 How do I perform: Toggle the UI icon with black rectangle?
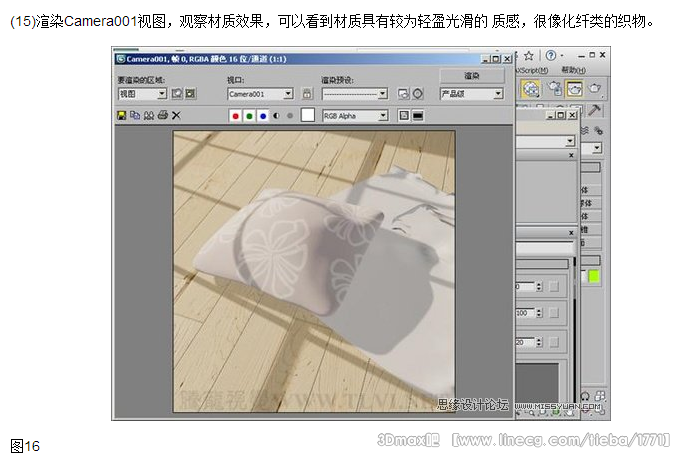point(418,116)
